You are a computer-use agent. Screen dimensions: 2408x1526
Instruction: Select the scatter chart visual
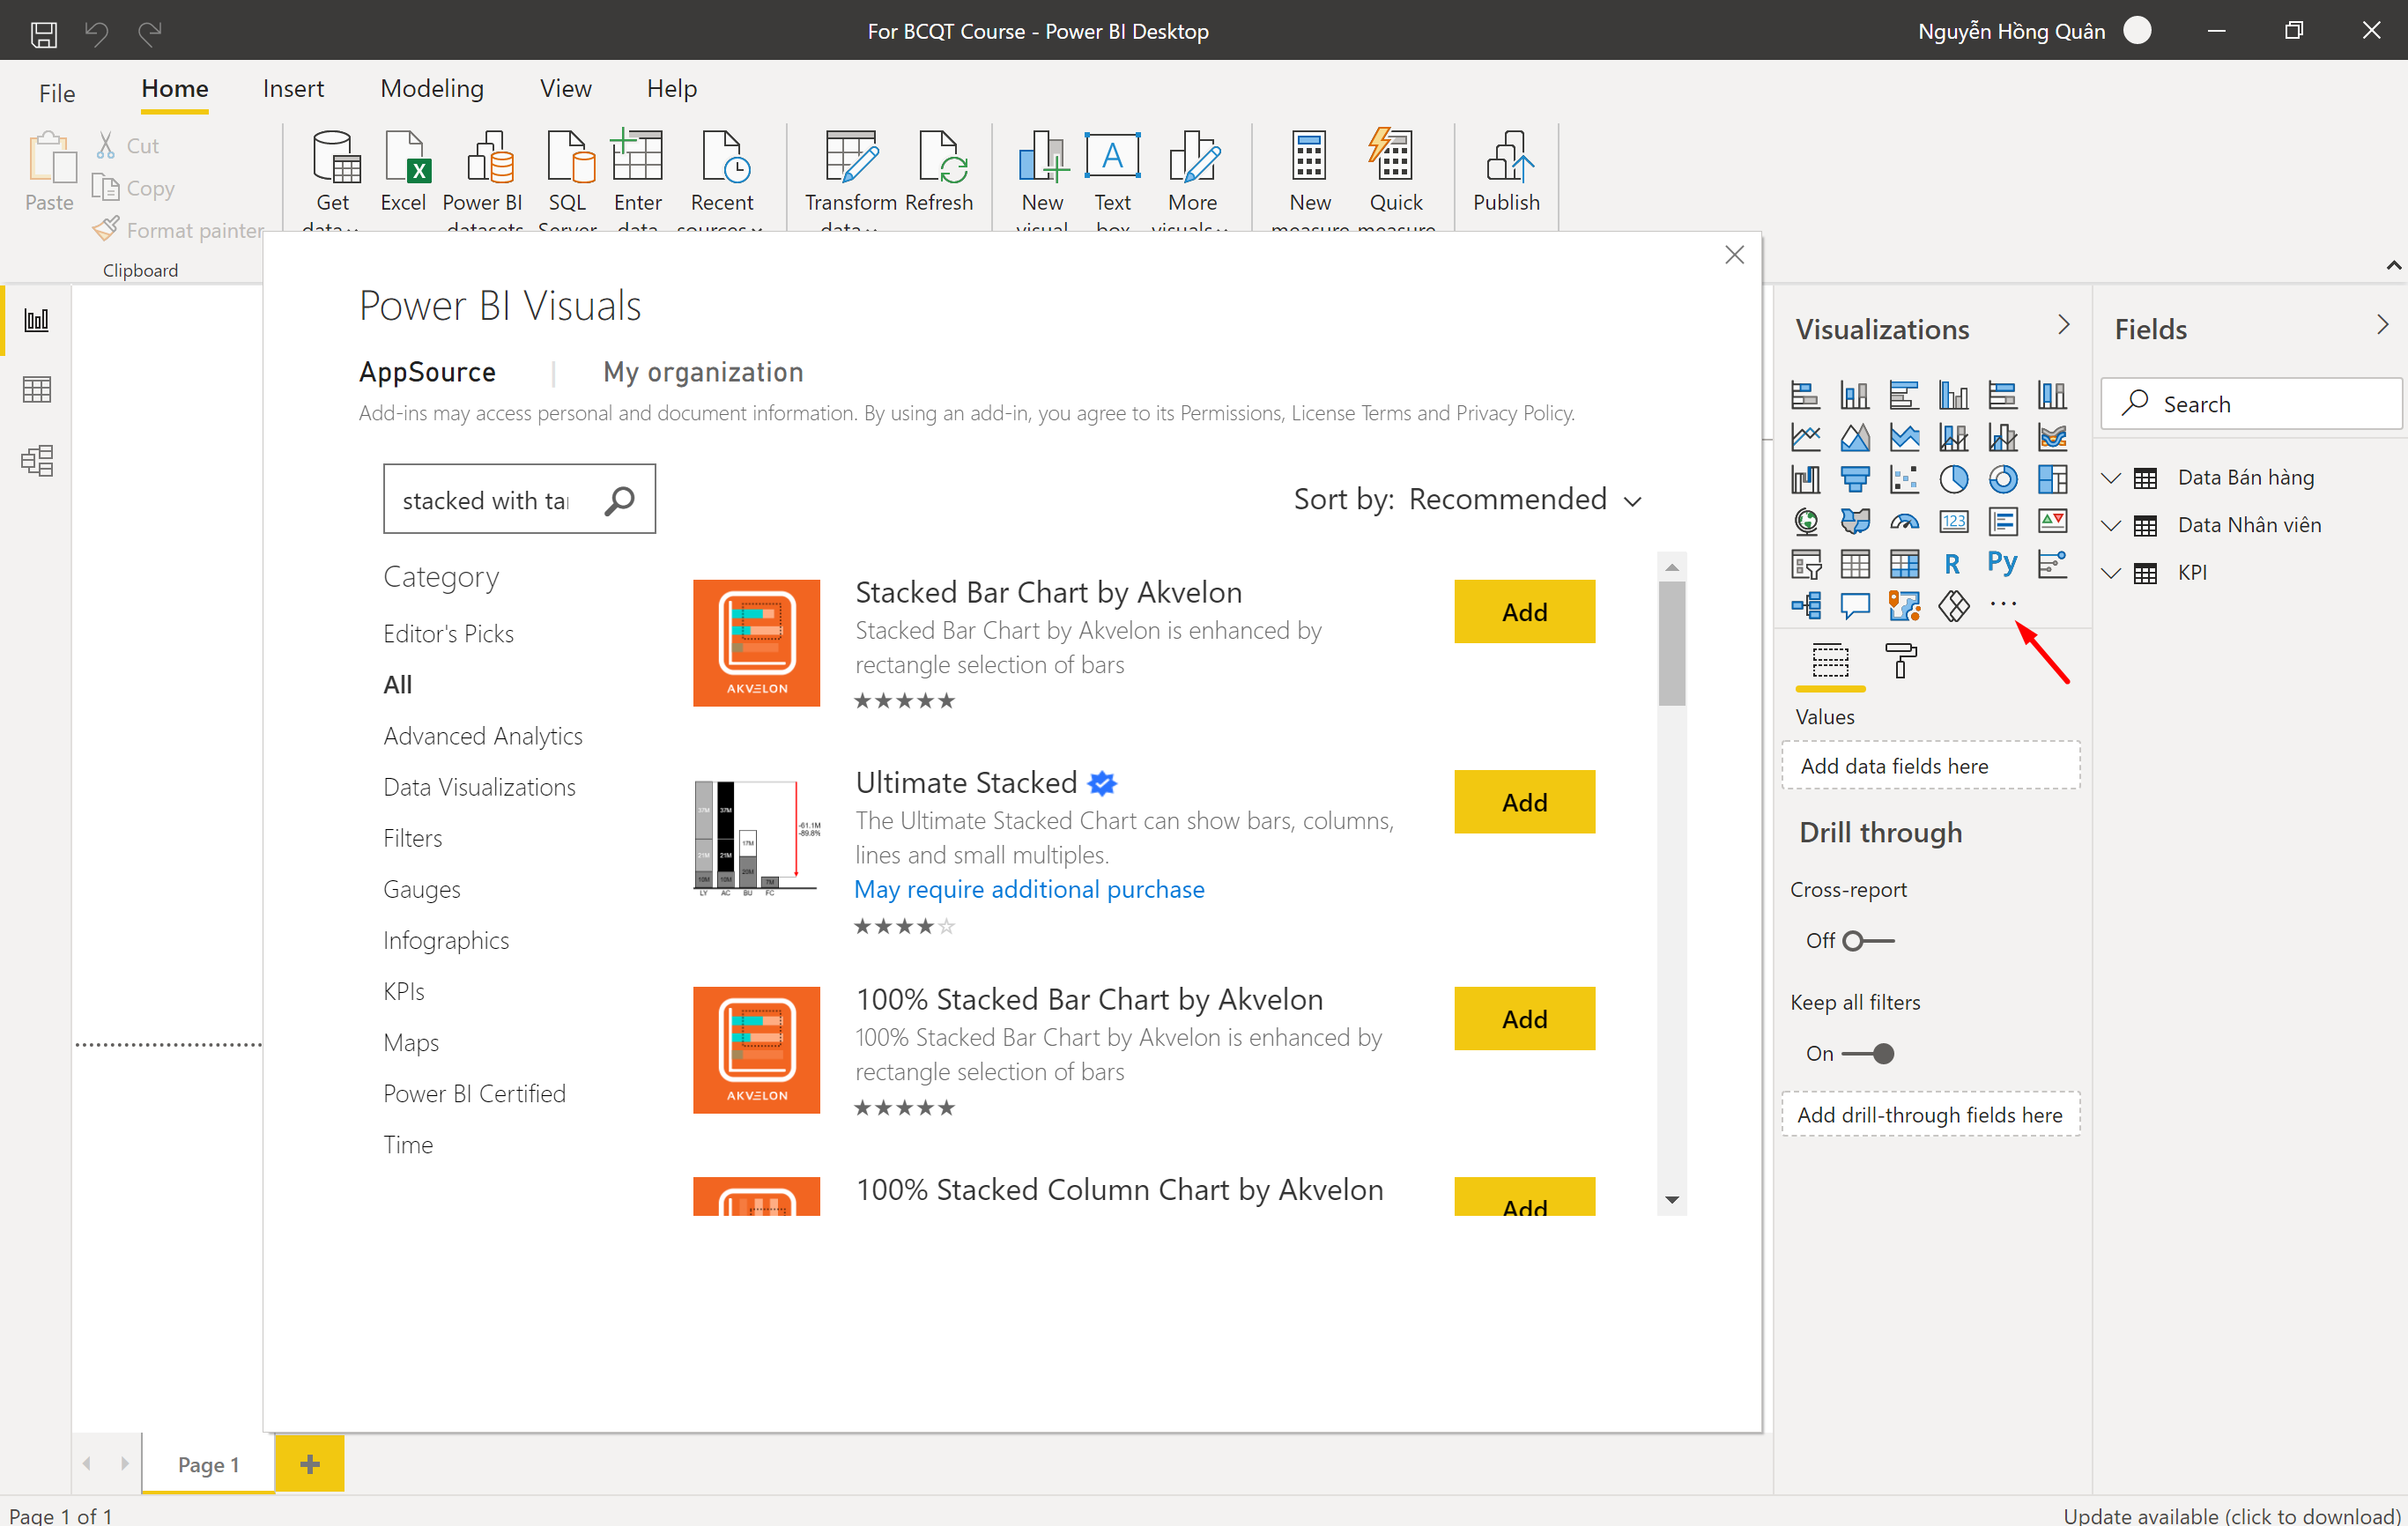(x=1904, y=479)
